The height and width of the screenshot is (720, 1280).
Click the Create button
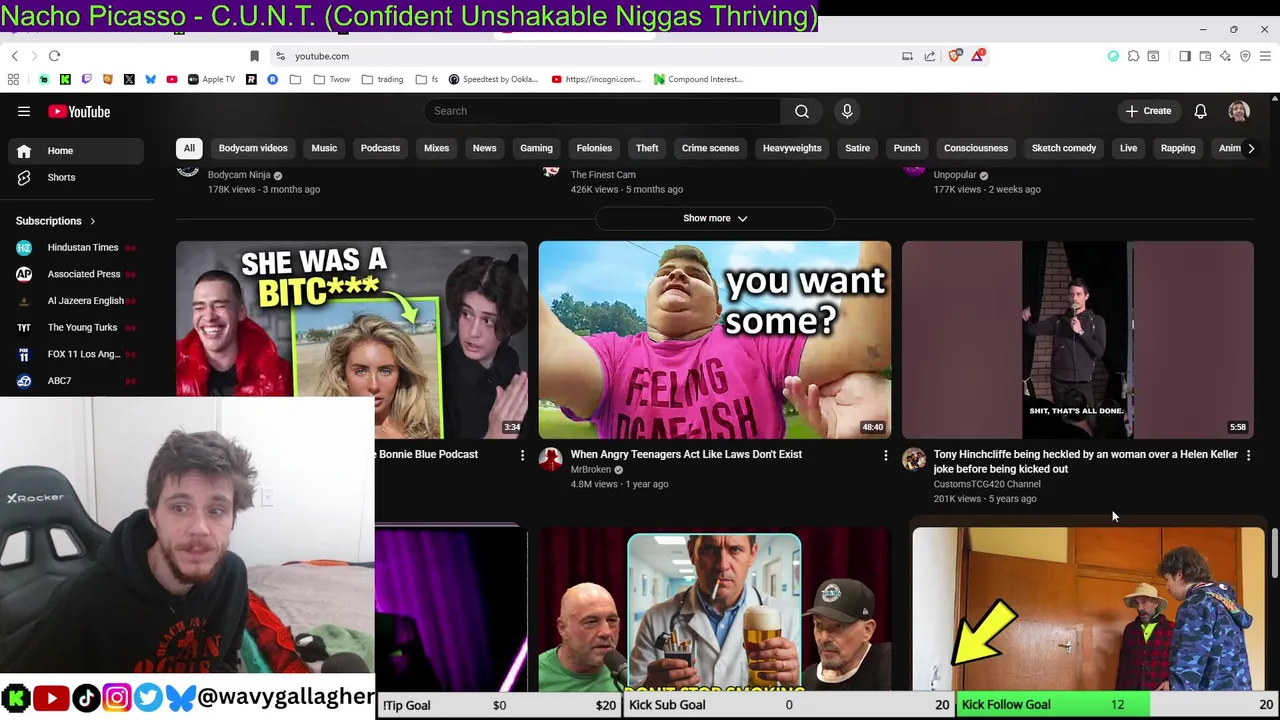[x=1148, y=111]
